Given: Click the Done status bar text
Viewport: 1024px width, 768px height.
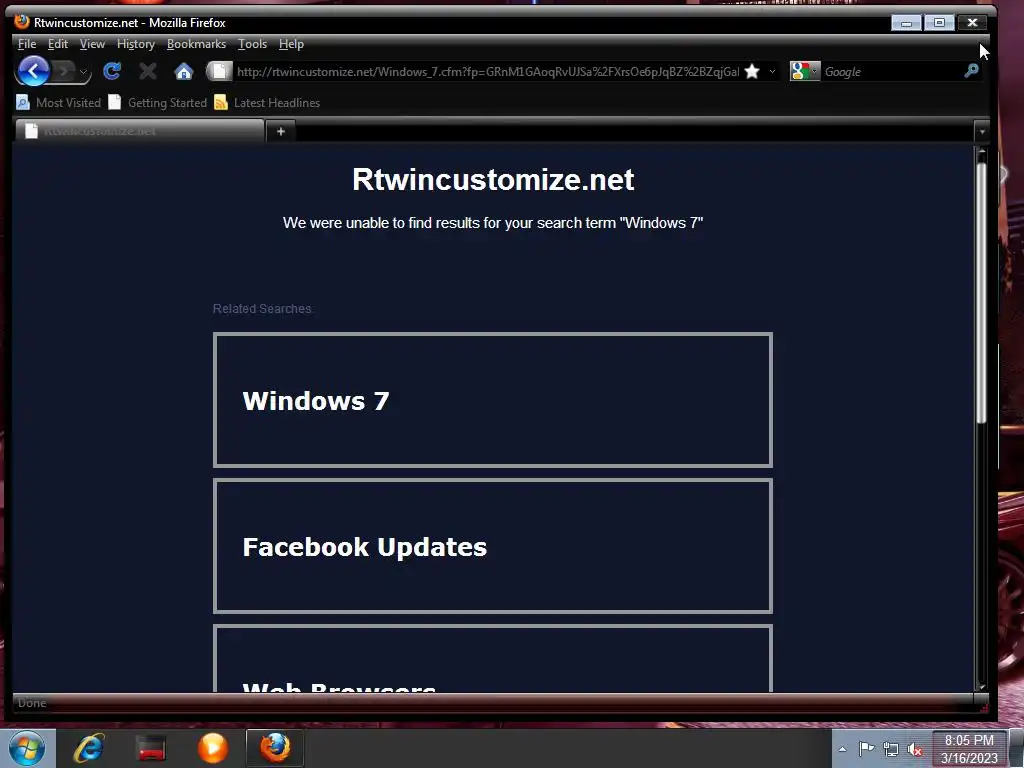Looking at the screenshot, I should [32, 703].
